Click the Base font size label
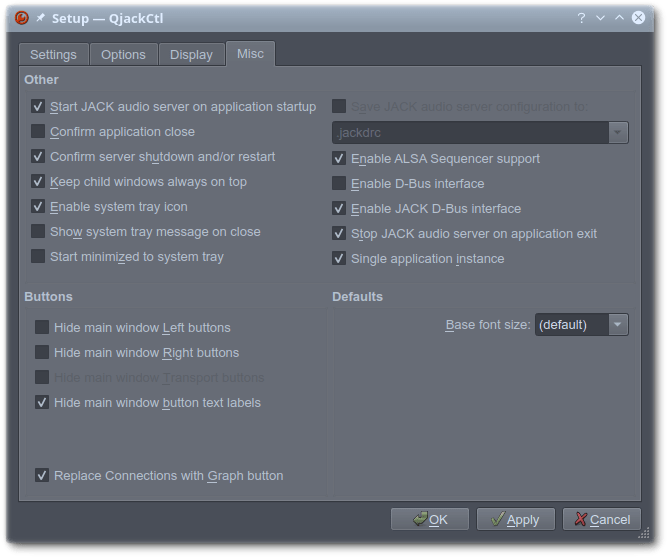 488,325
